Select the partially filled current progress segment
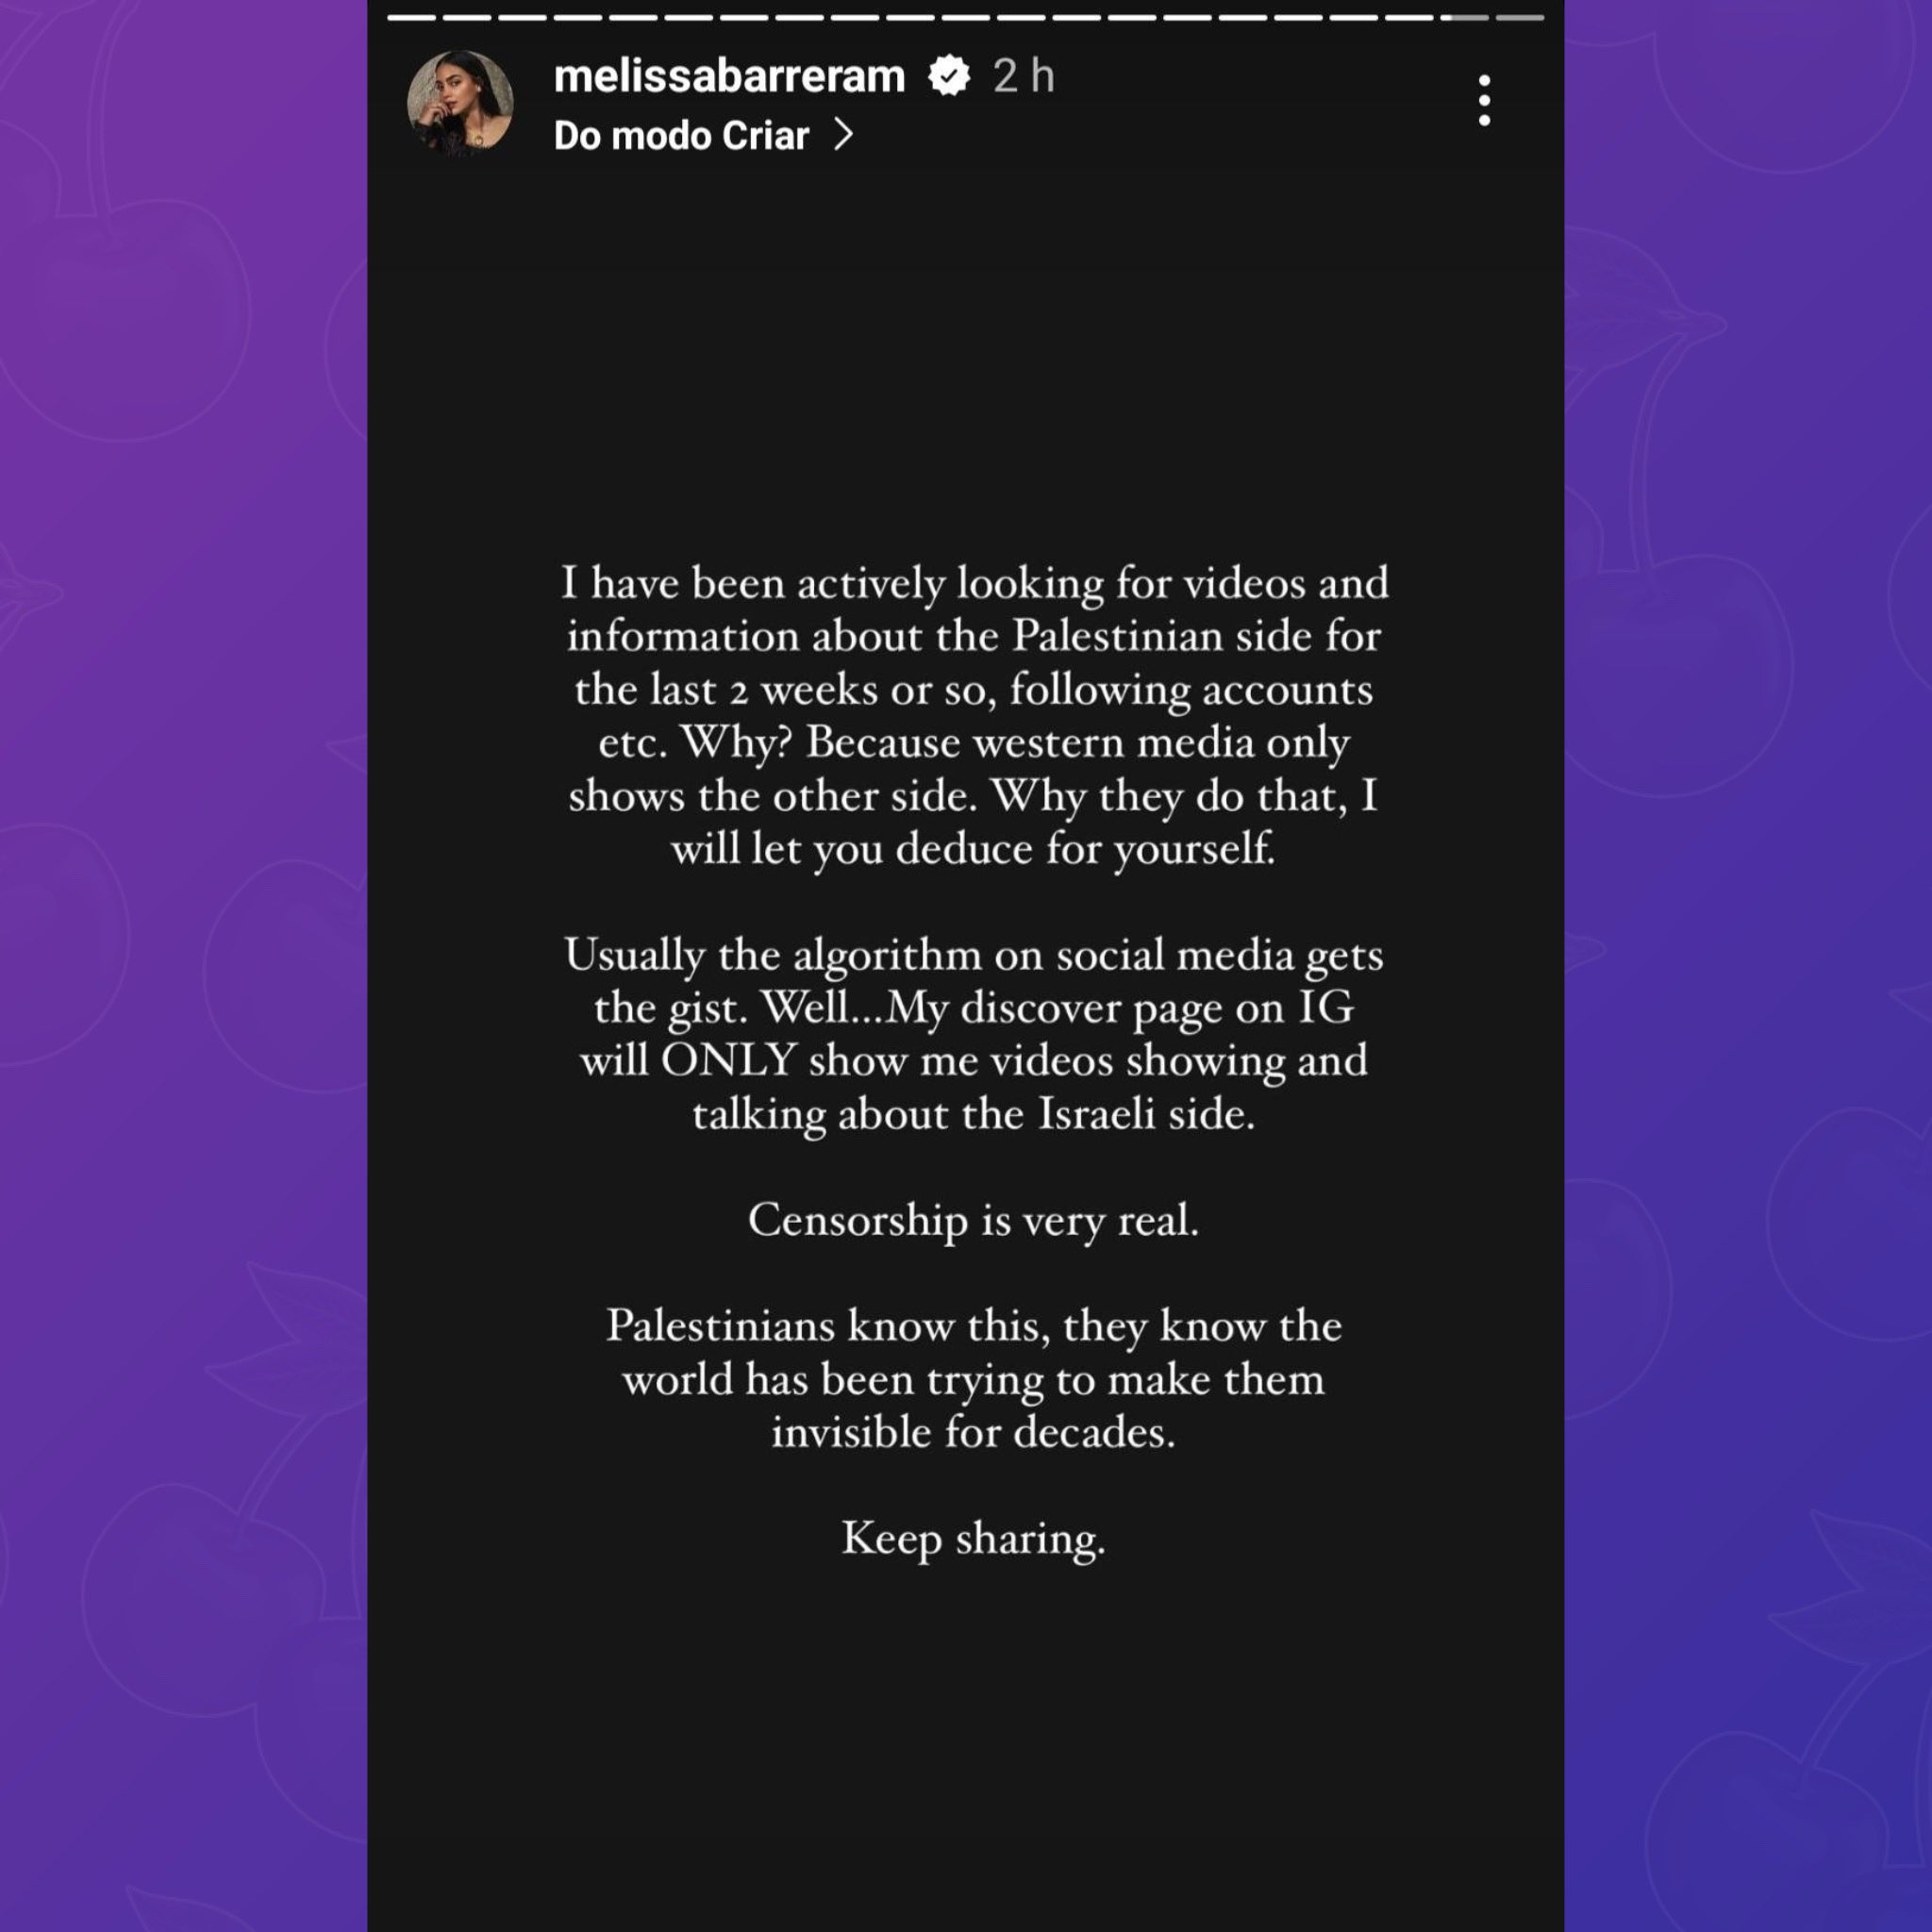Viewport: 1932px width, 1932px height. click(1465, 18)
